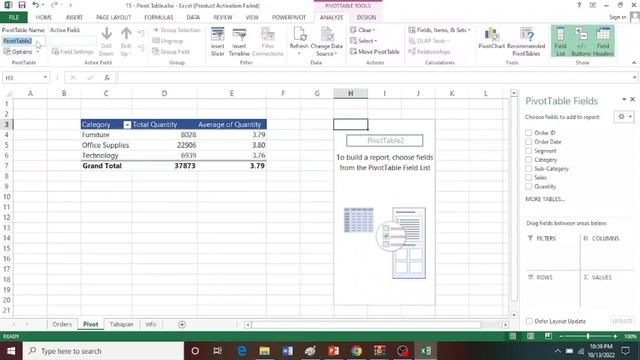This screenshot has height=360, width=640.
Task: Collapse the ribbon
Action: (634, 63)
